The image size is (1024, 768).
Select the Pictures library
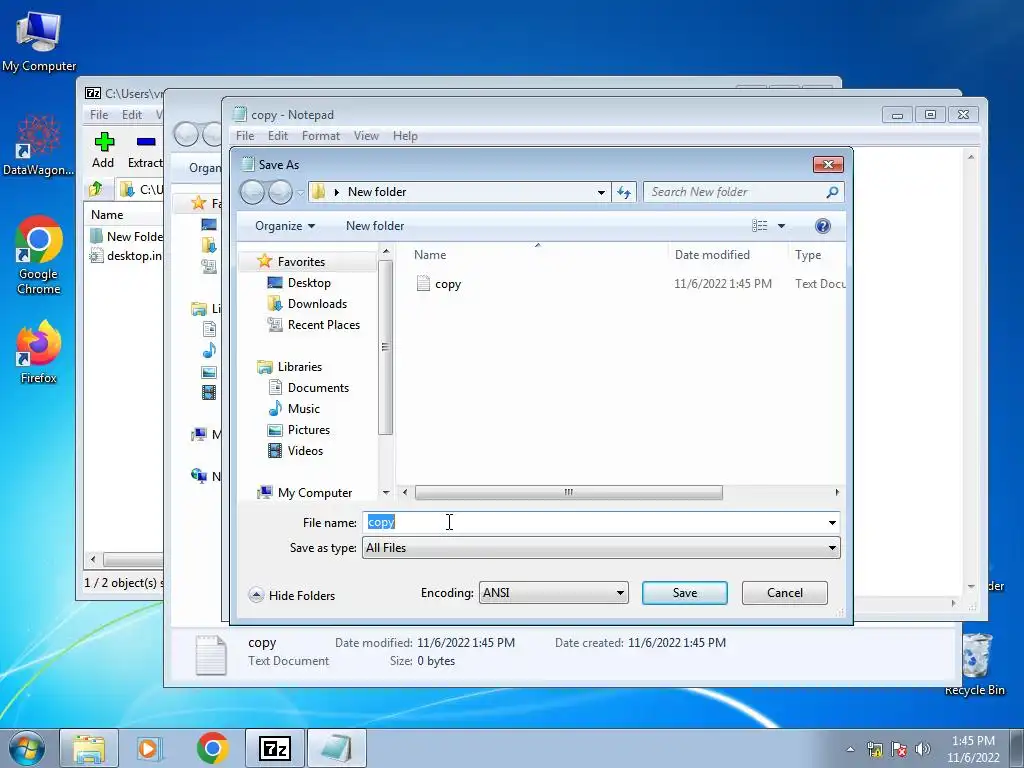pyautogui.click(x=309, y=430)
